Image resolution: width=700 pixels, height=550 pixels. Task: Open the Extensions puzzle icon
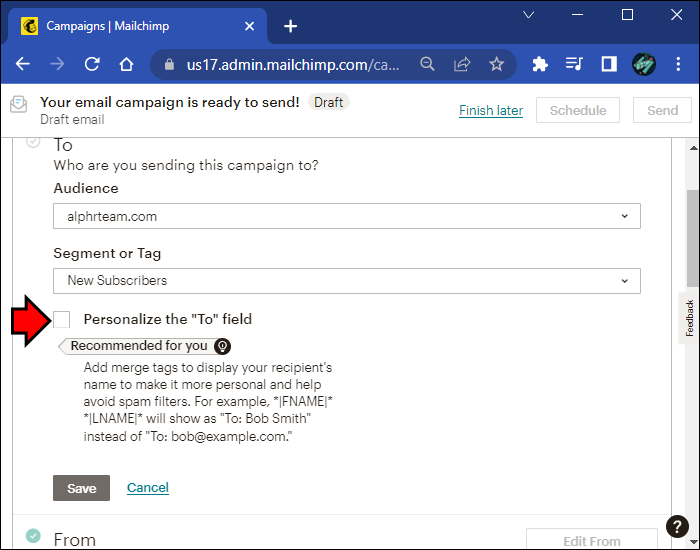pos(540,64)
